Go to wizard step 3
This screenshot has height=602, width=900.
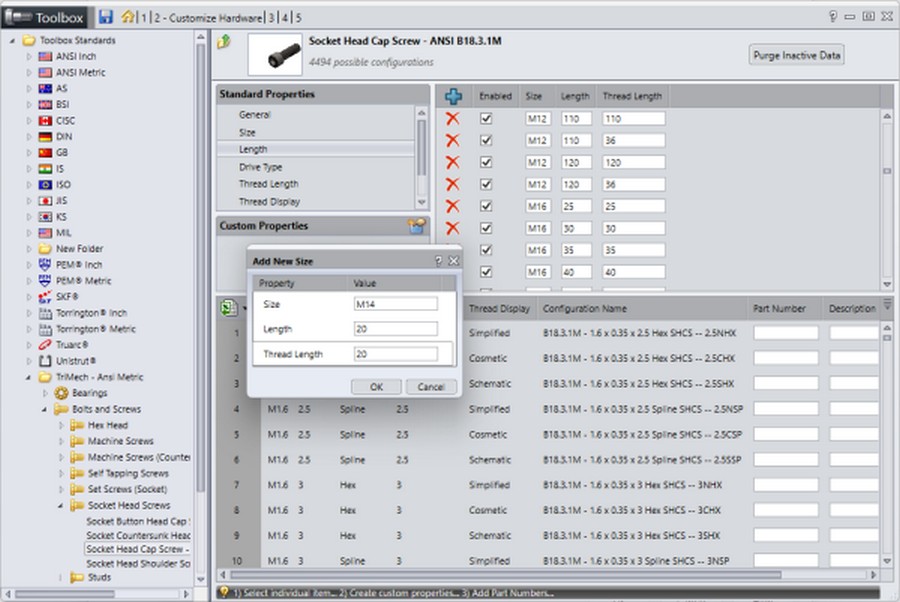pos(271,18)
